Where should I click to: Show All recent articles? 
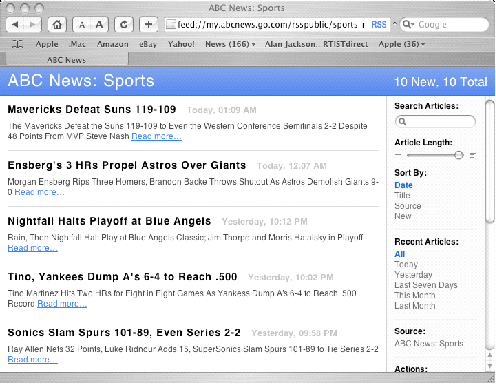pyautogui.click(x=400, y=254)
